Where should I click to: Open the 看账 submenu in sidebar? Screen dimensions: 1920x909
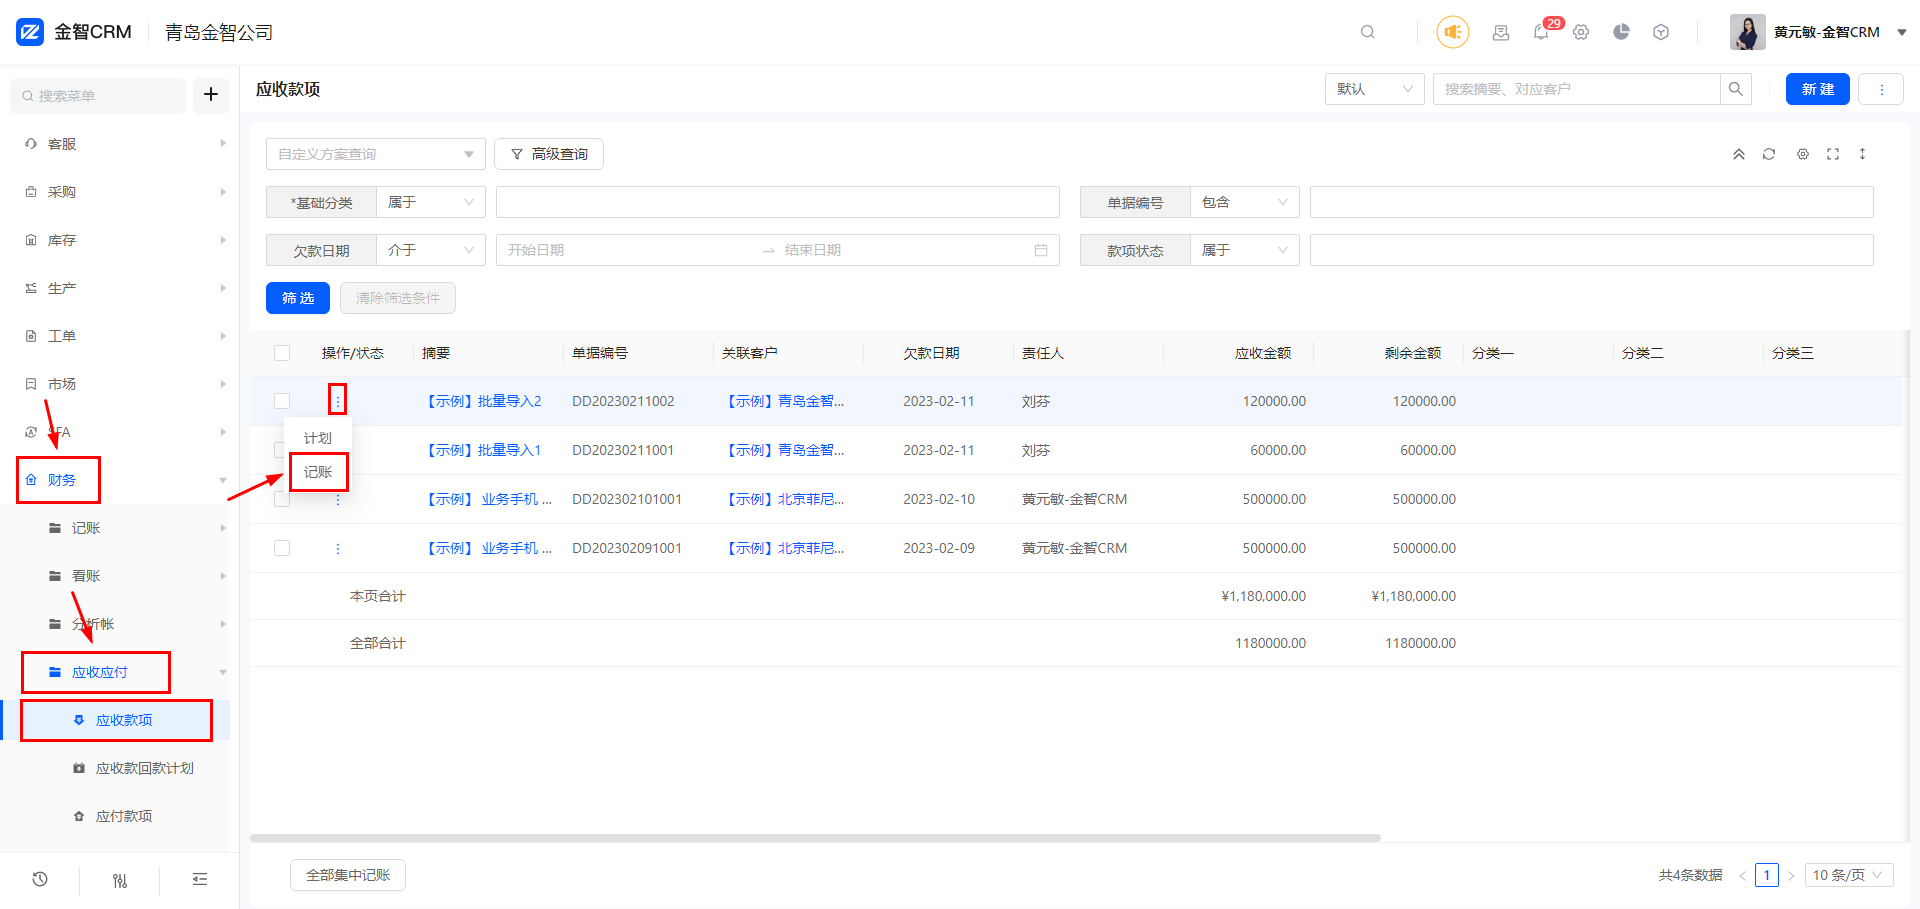120,576
